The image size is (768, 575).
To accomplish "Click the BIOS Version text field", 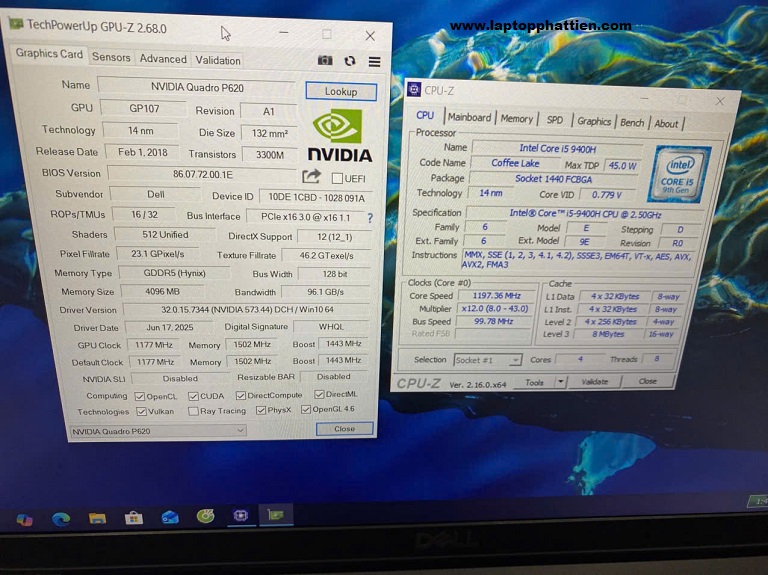I will tap(198, 174).
